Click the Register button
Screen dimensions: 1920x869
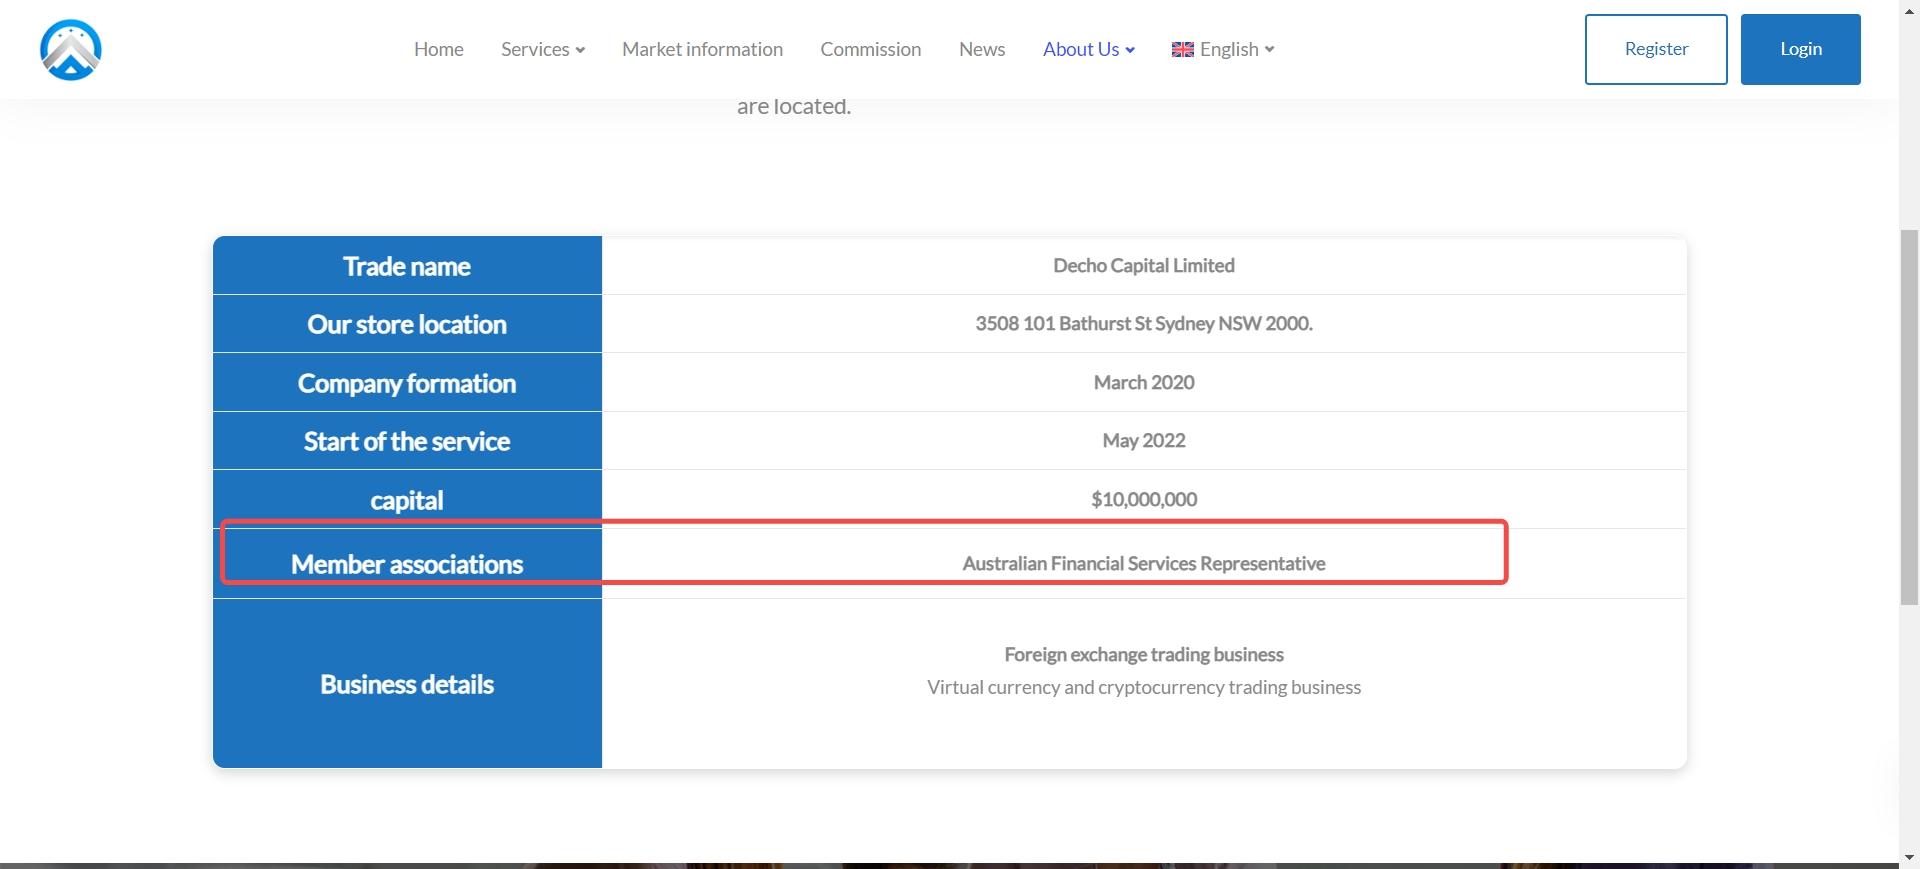click(1656, 49)
